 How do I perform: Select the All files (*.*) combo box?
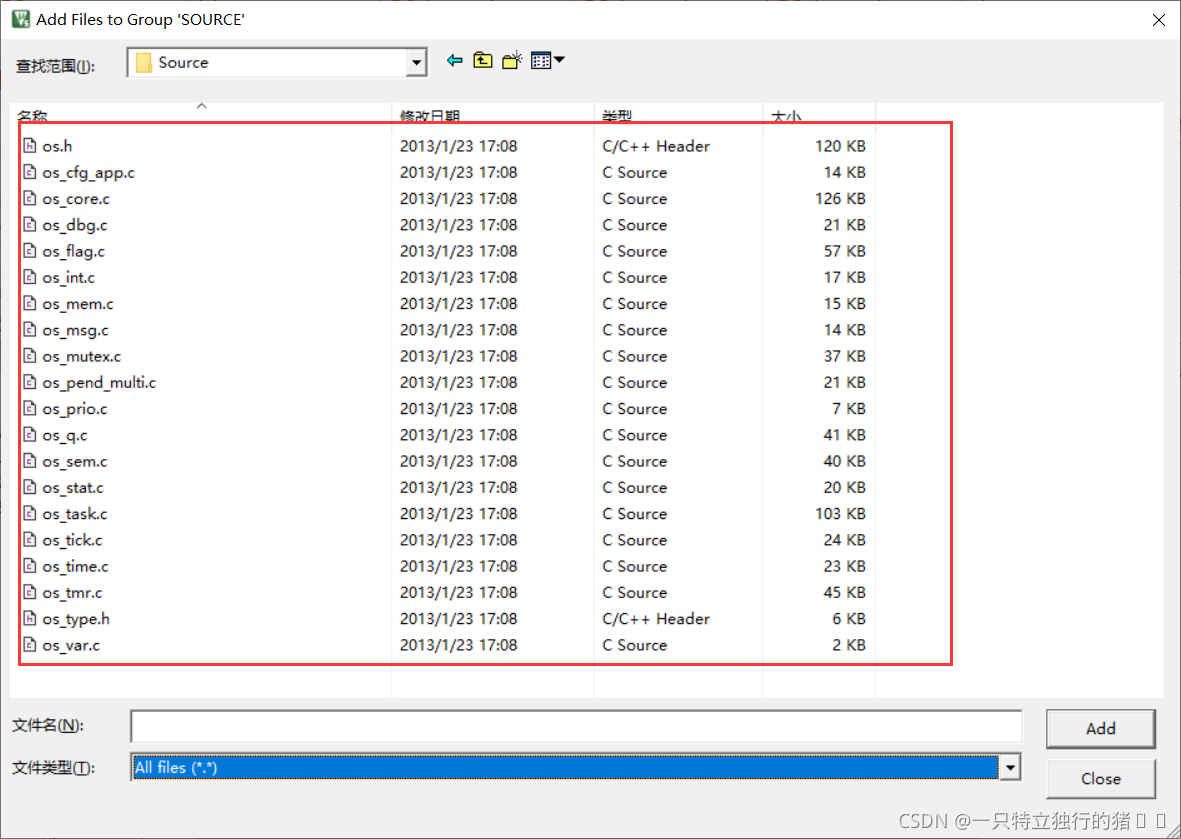pyautogui.click(x=575, y=767)
